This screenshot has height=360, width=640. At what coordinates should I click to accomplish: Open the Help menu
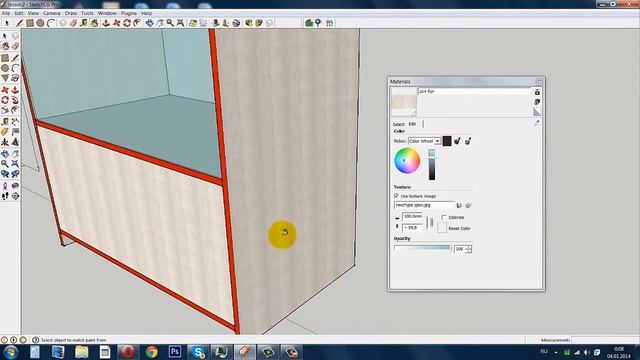pos(147,13)
